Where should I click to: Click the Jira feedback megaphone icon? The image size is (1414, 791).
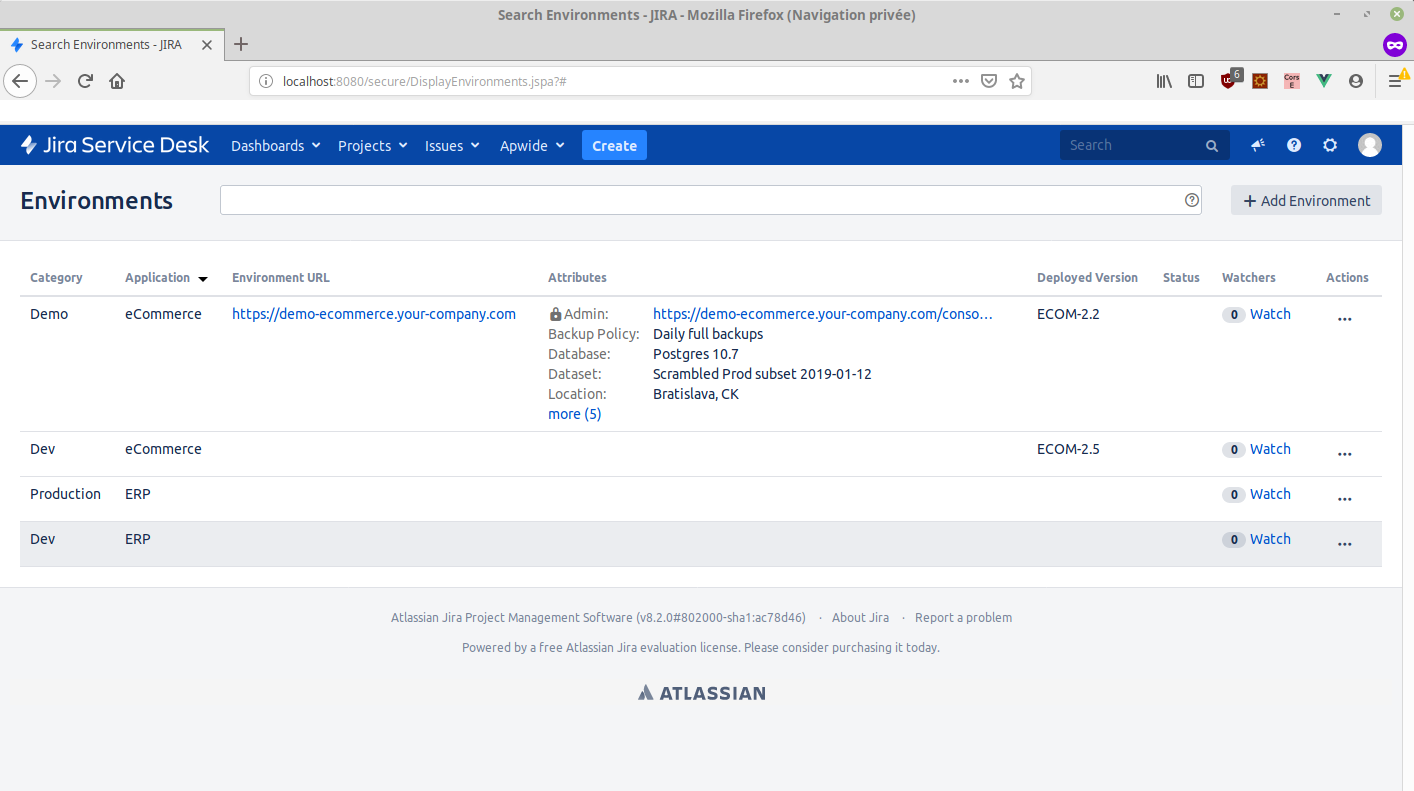click(1258, 145)
